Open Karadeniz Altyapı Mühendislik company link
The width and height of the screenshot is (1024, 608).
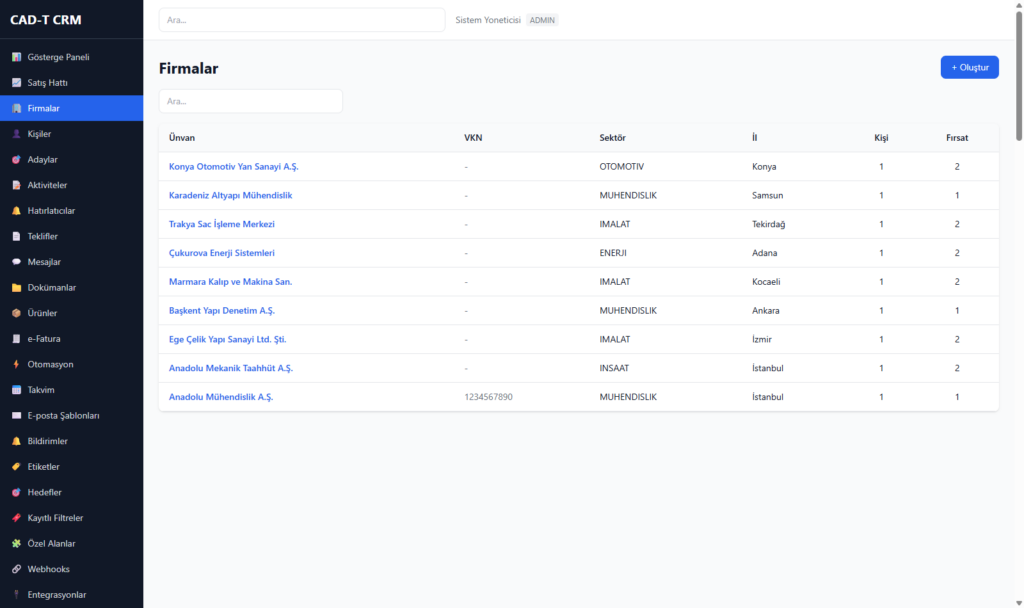pyautogui.click(x=231, y=195)
